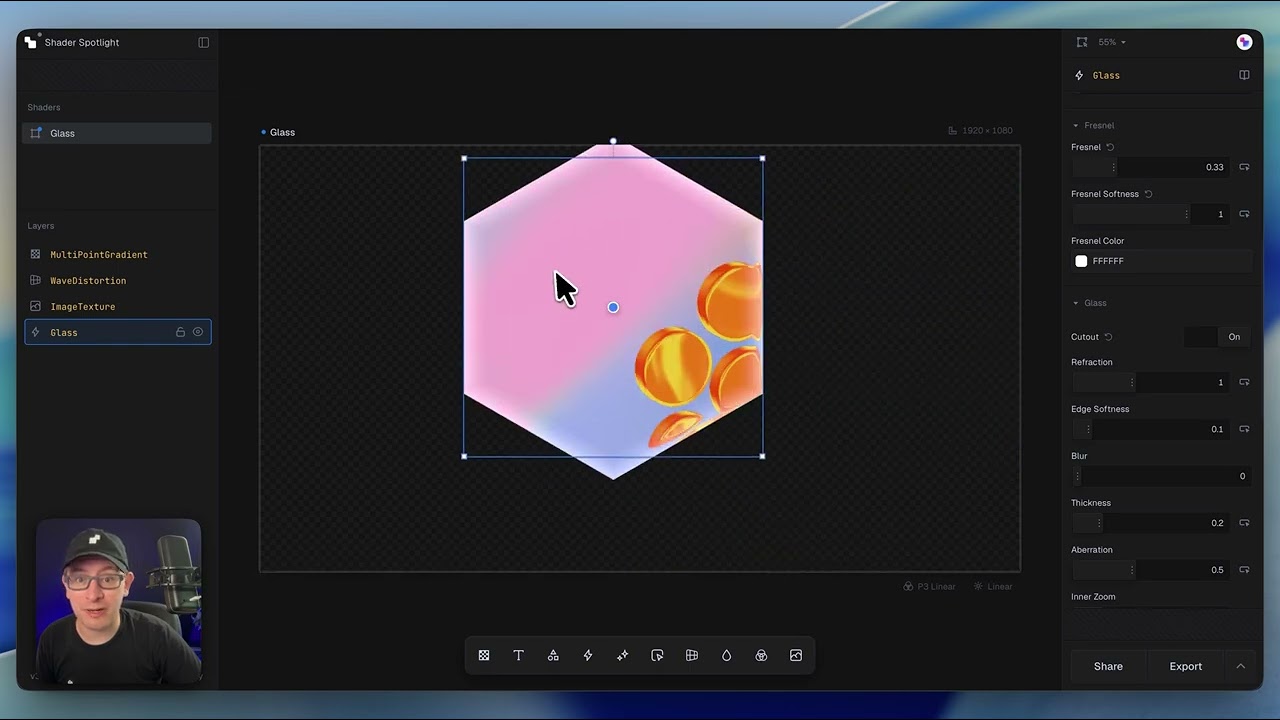The image size is (1280, 720).
Task: Click the presenter webcam thumbnail
Action: click(x=119, y=602)
